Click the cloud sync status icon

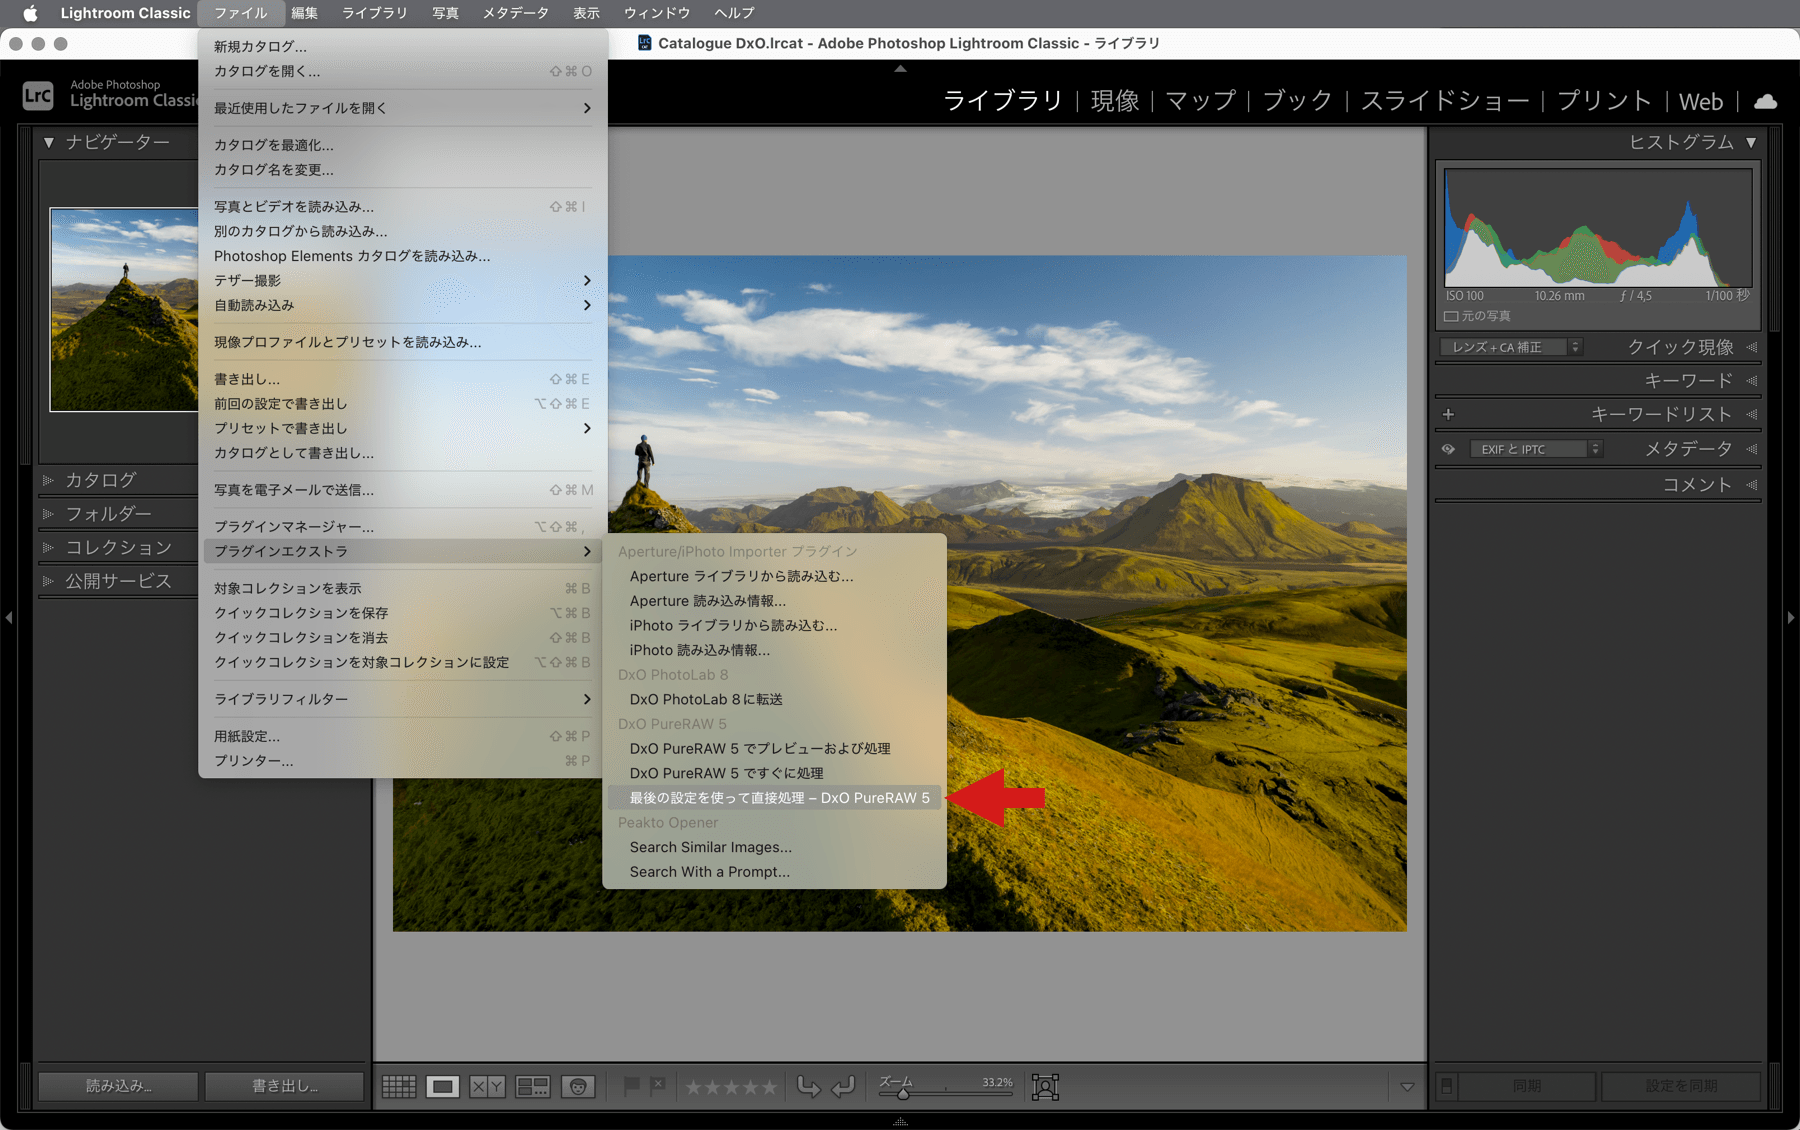pyautogui.click(x=1766, y=101)
